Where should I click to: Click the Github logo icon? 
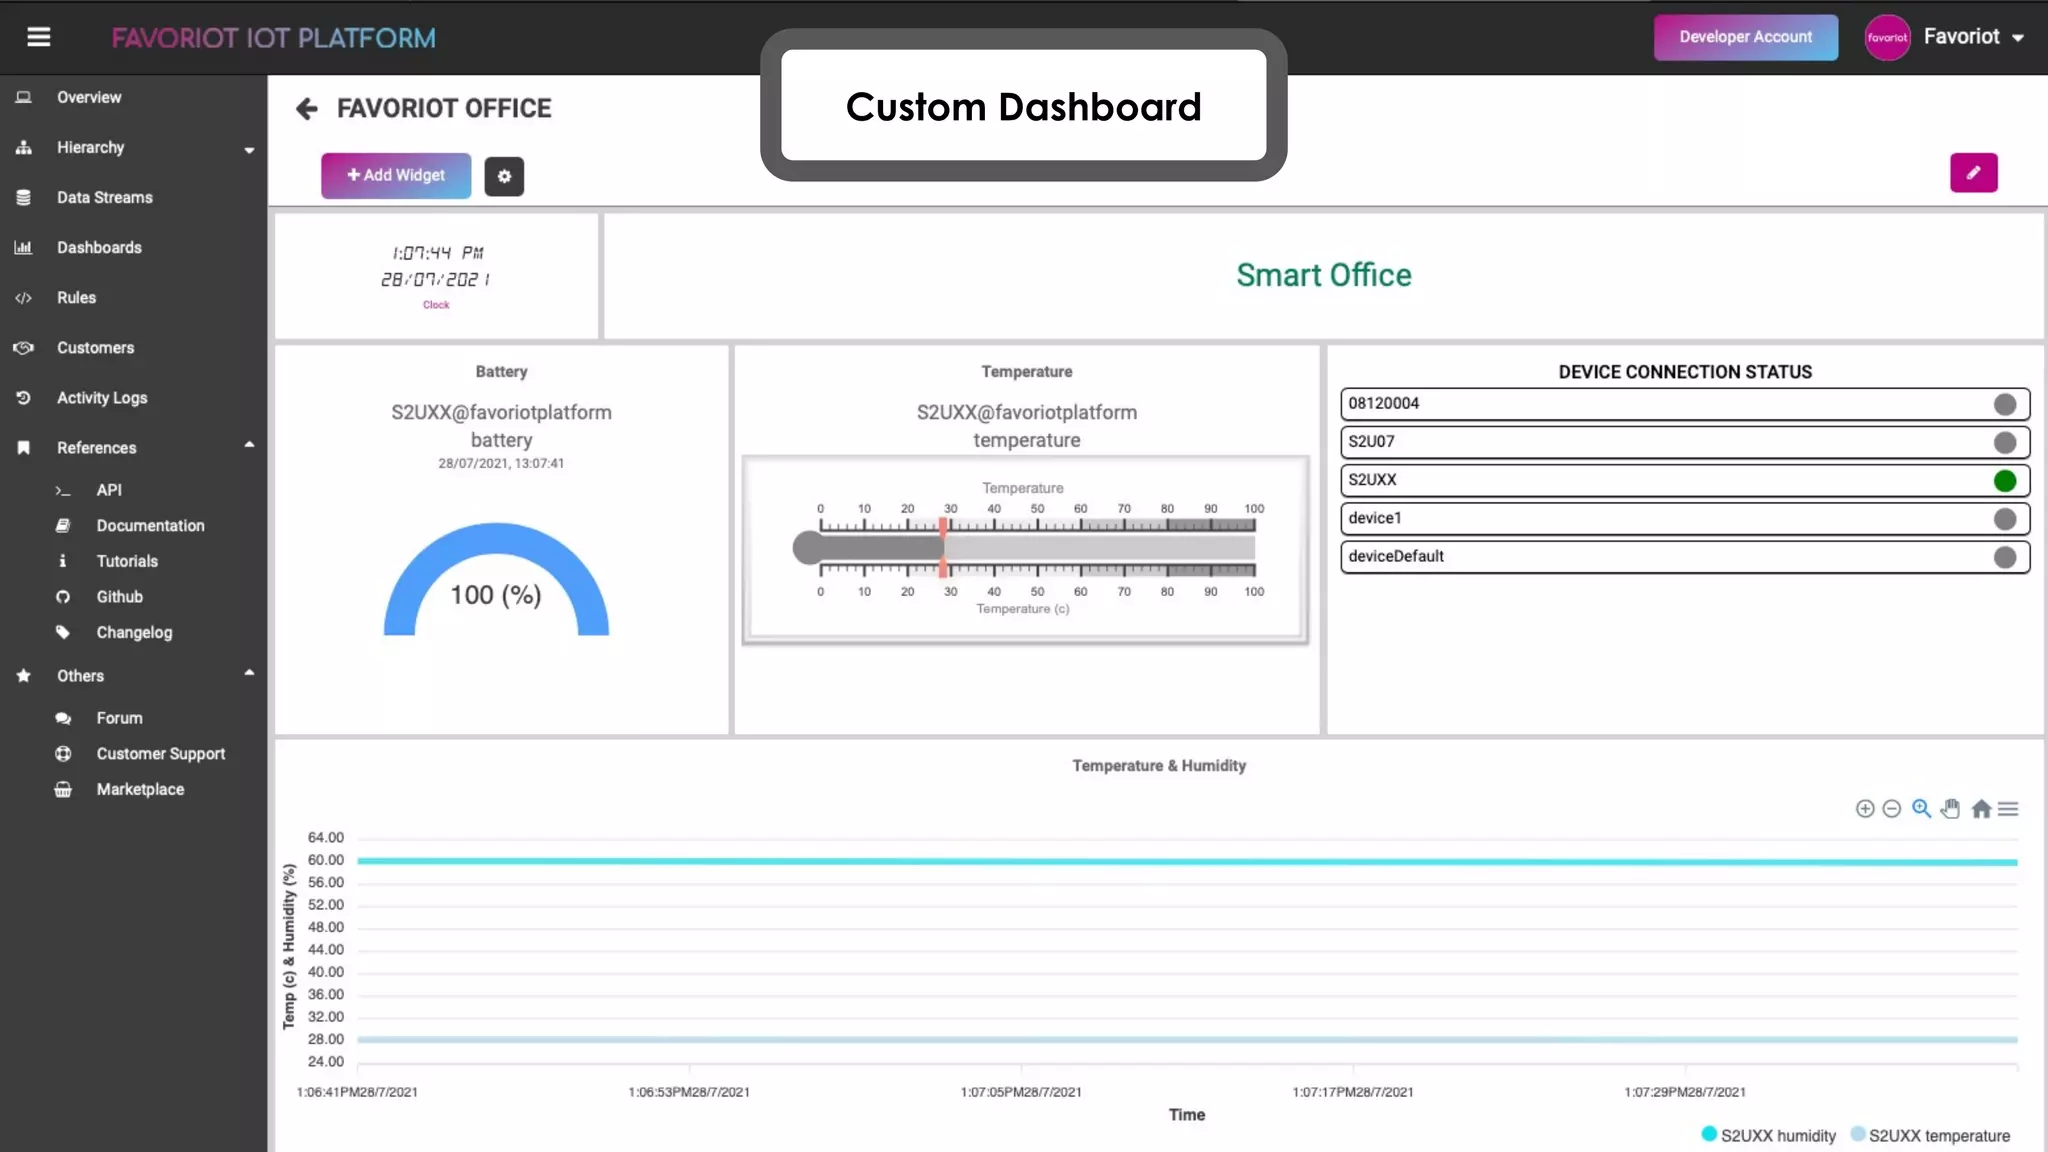click(x=63, y=596)
